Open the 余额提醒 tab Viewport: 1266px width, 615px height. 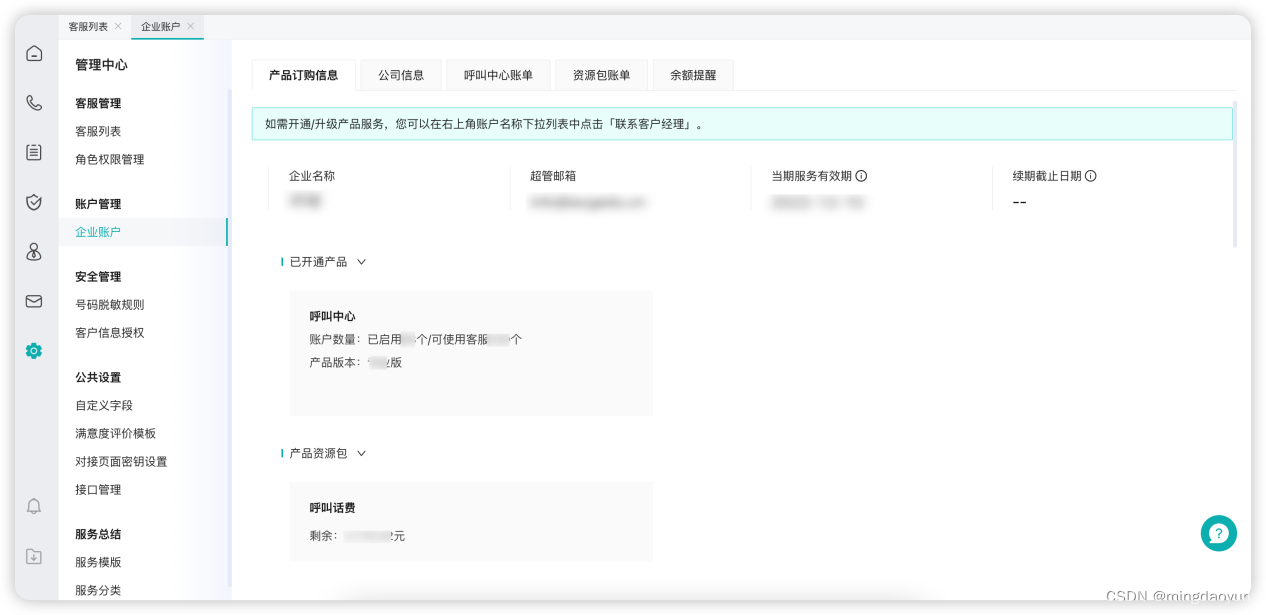[x=693, y=74]
